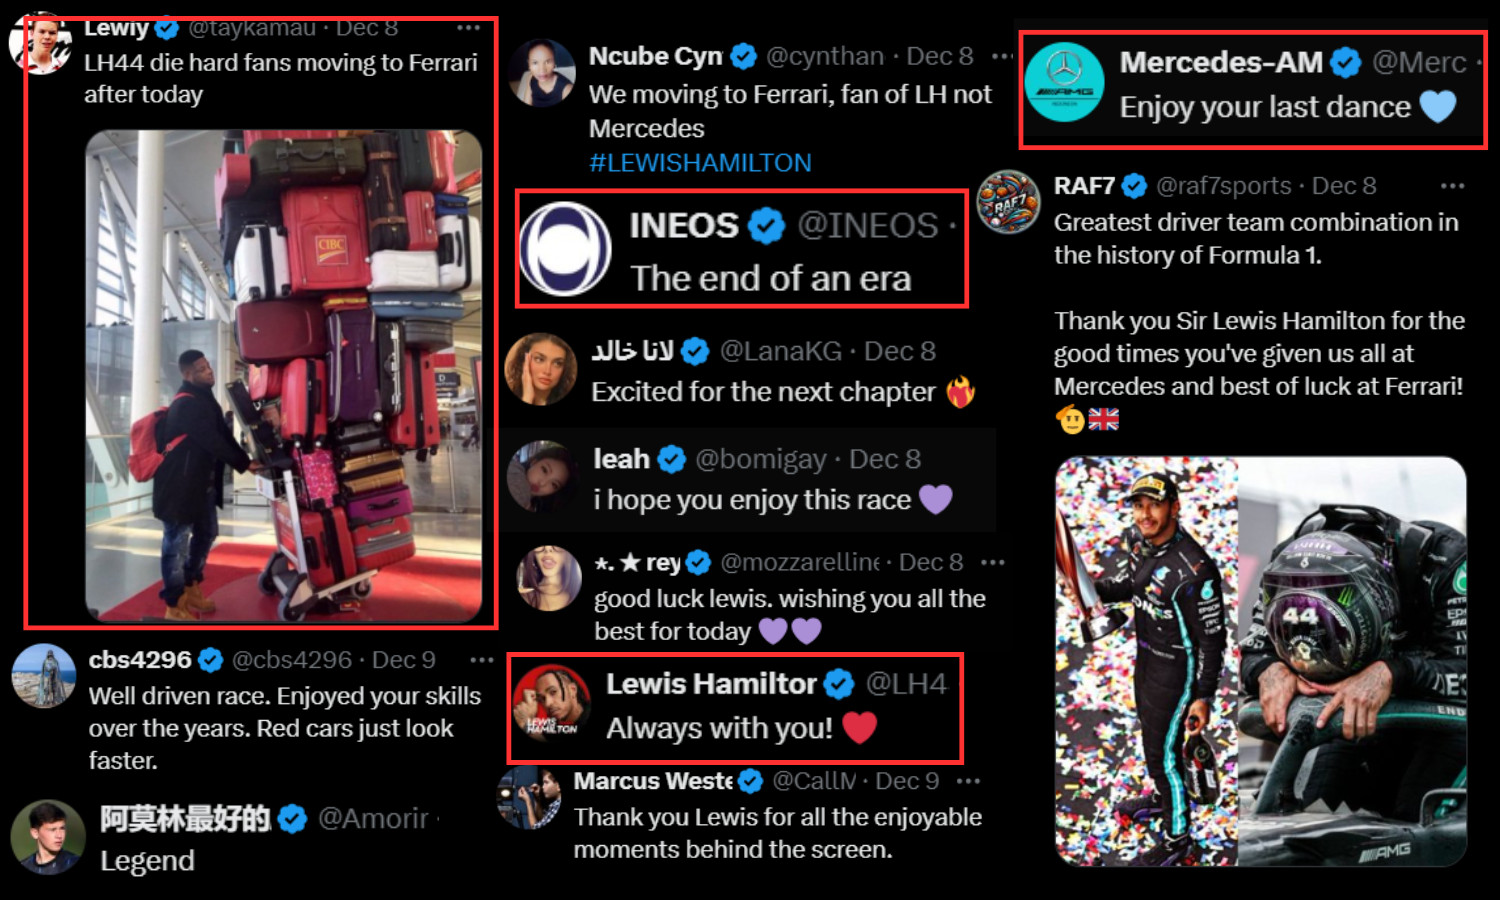Open the @raf7sports handle link

pos(1223,186)
